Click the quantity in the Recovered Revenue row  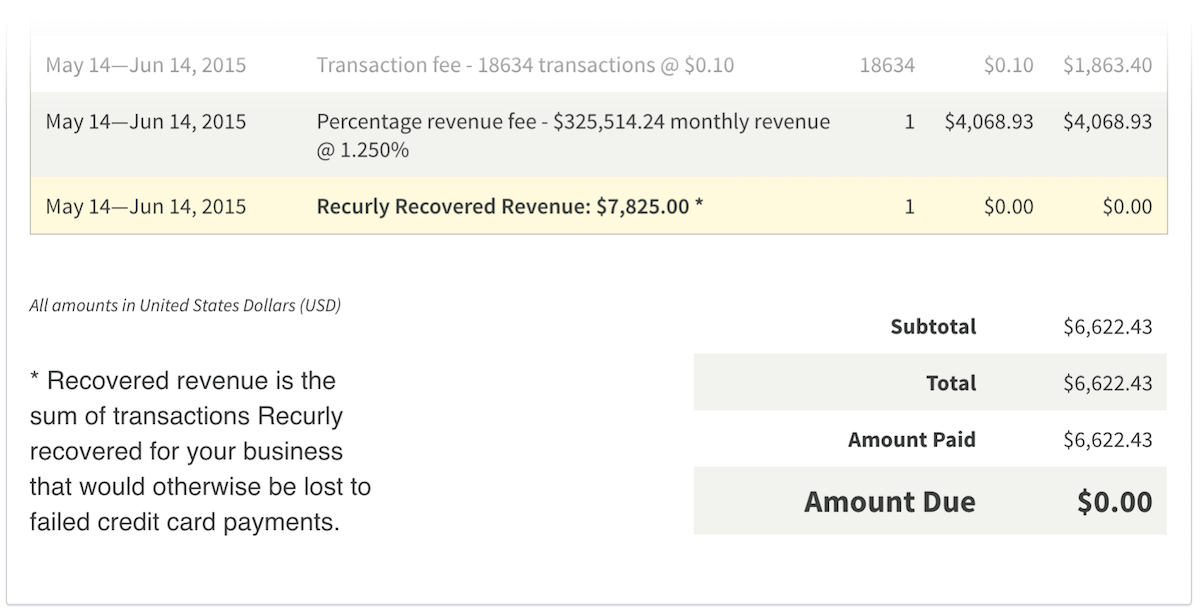pyautogui.click(x=909, y=207)
